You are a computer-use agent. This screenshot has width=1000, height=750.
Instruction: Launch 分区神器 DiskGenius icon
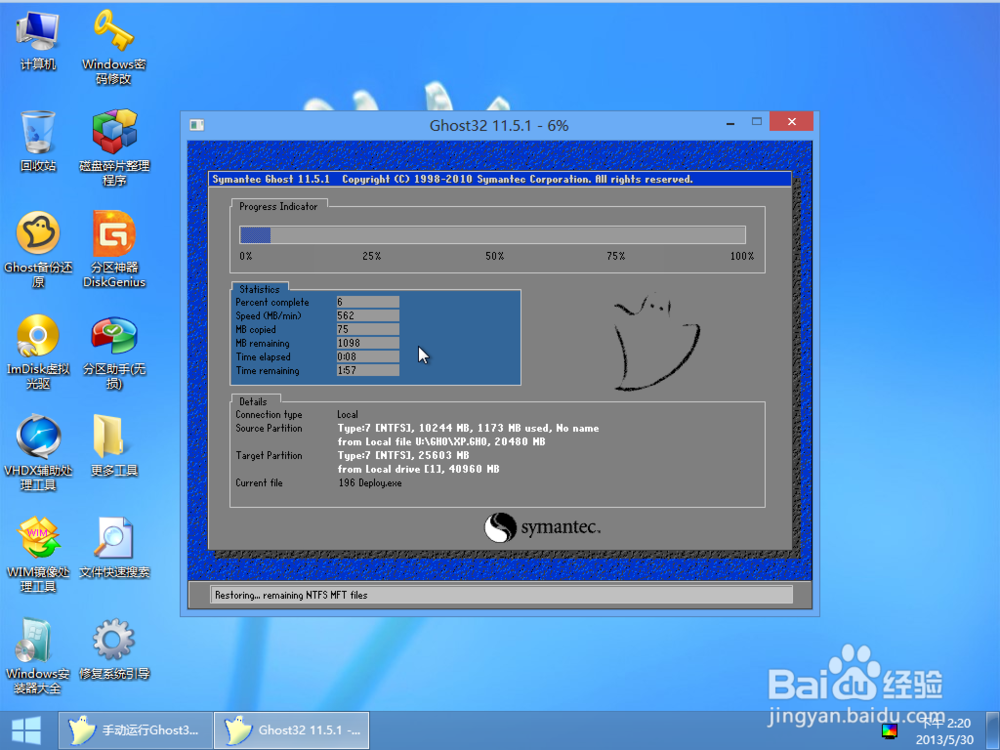click(x=114, y=249)
